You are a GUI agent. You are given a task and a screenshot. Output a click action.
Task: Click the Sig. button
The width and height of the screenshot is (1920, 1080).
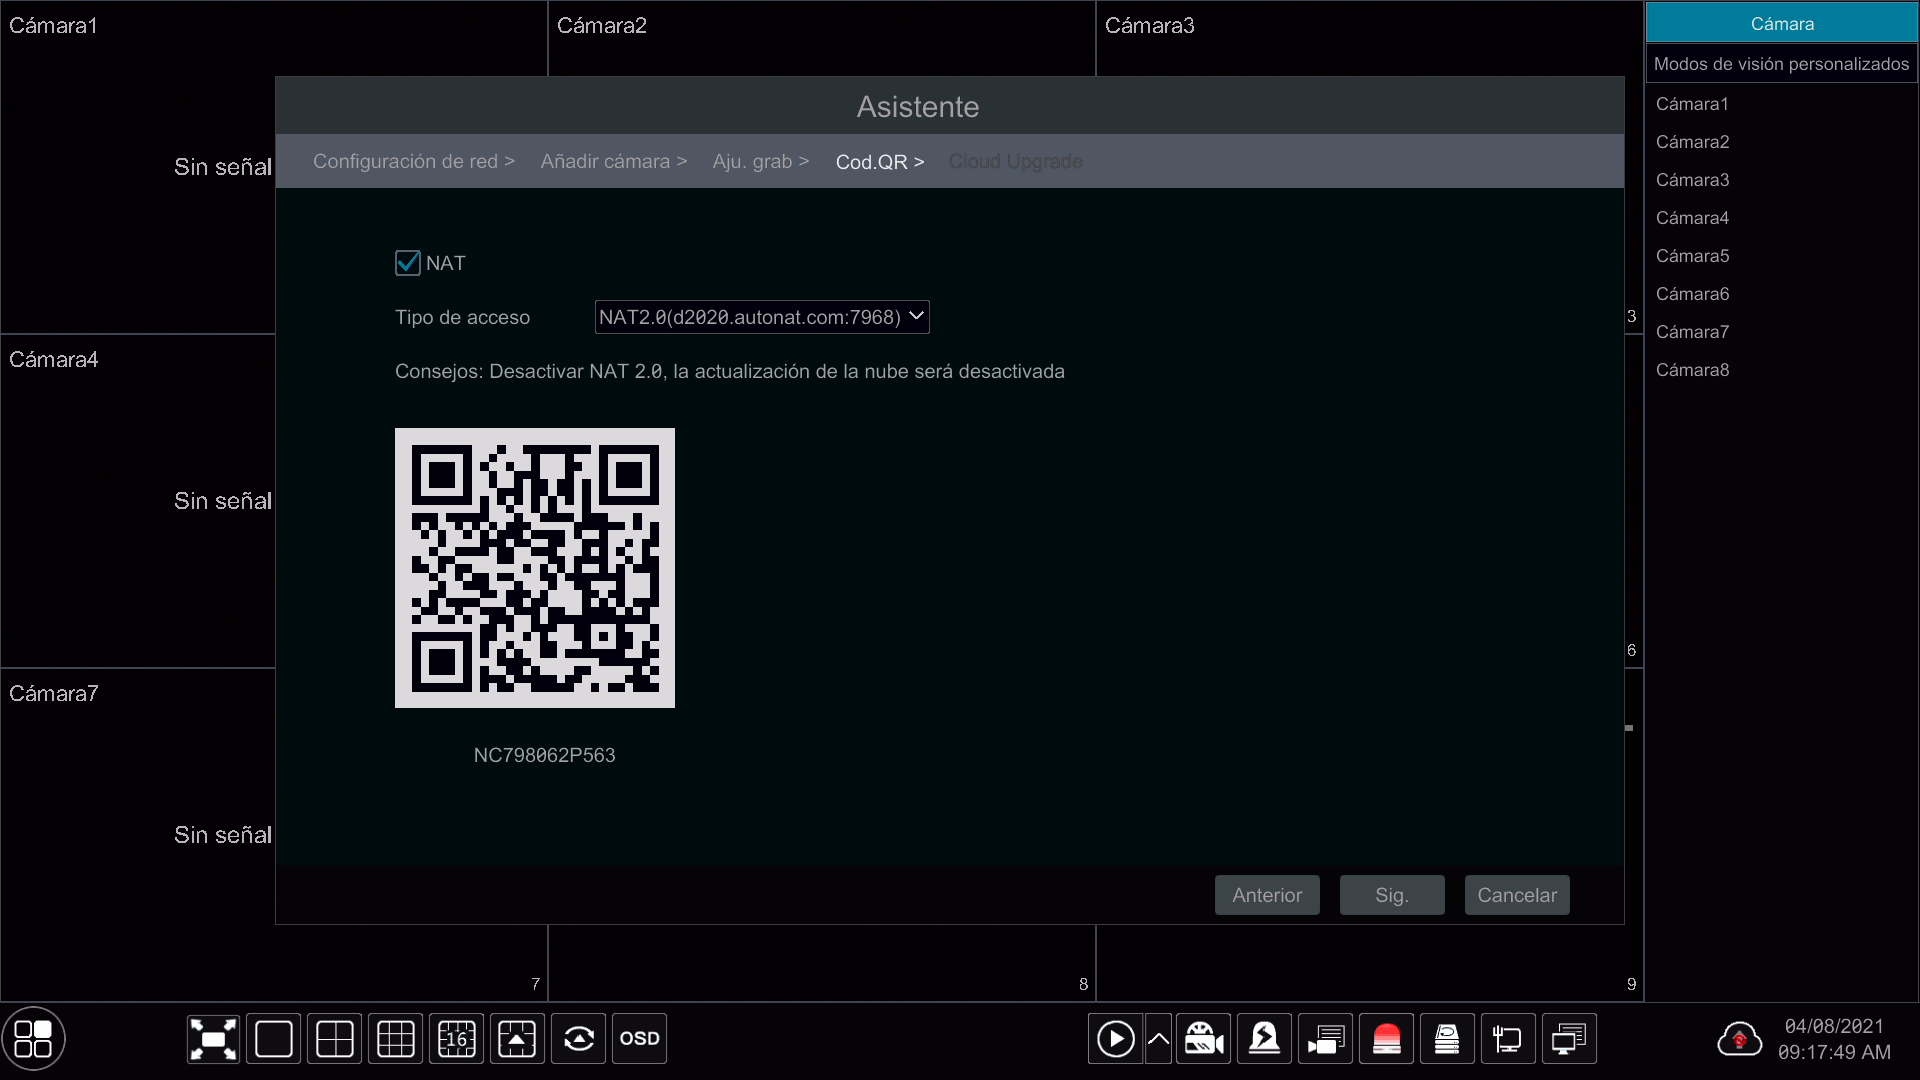[x=1392, y=895]
